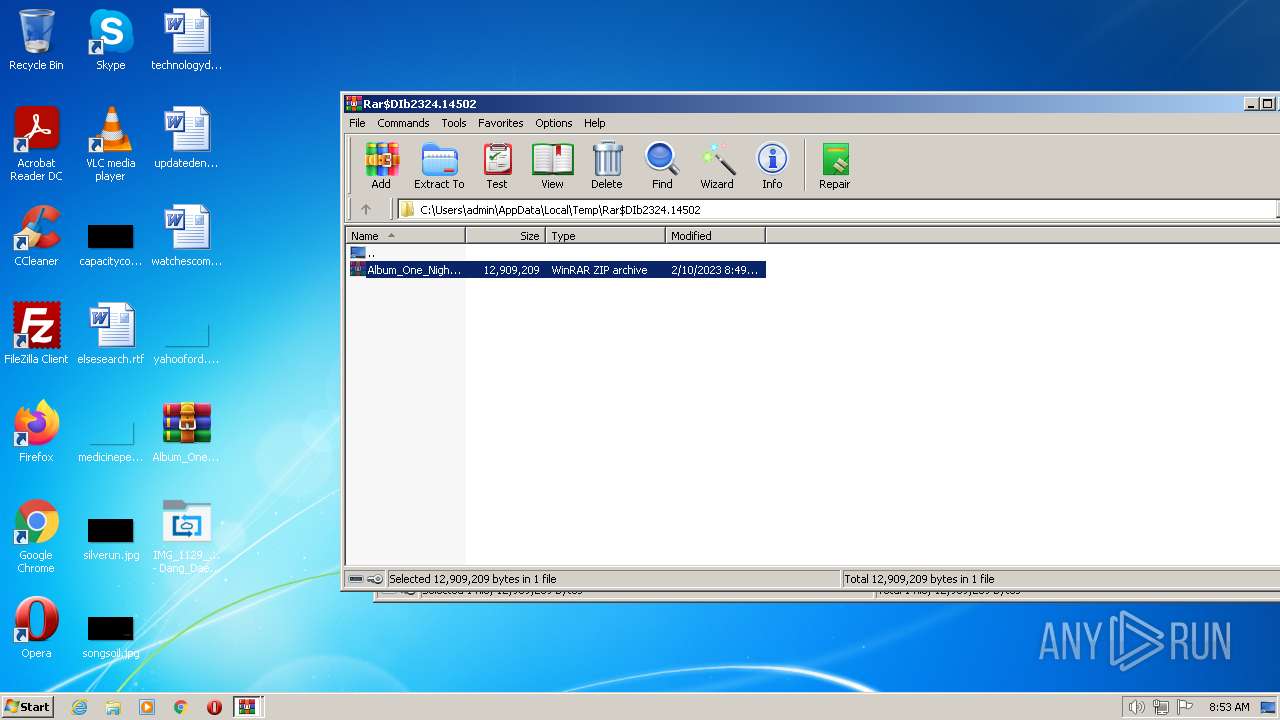Image resolution: width=1280 pixels, height=720 pixels.
Task: Sort list by Name column header
Action: (405, 236)
